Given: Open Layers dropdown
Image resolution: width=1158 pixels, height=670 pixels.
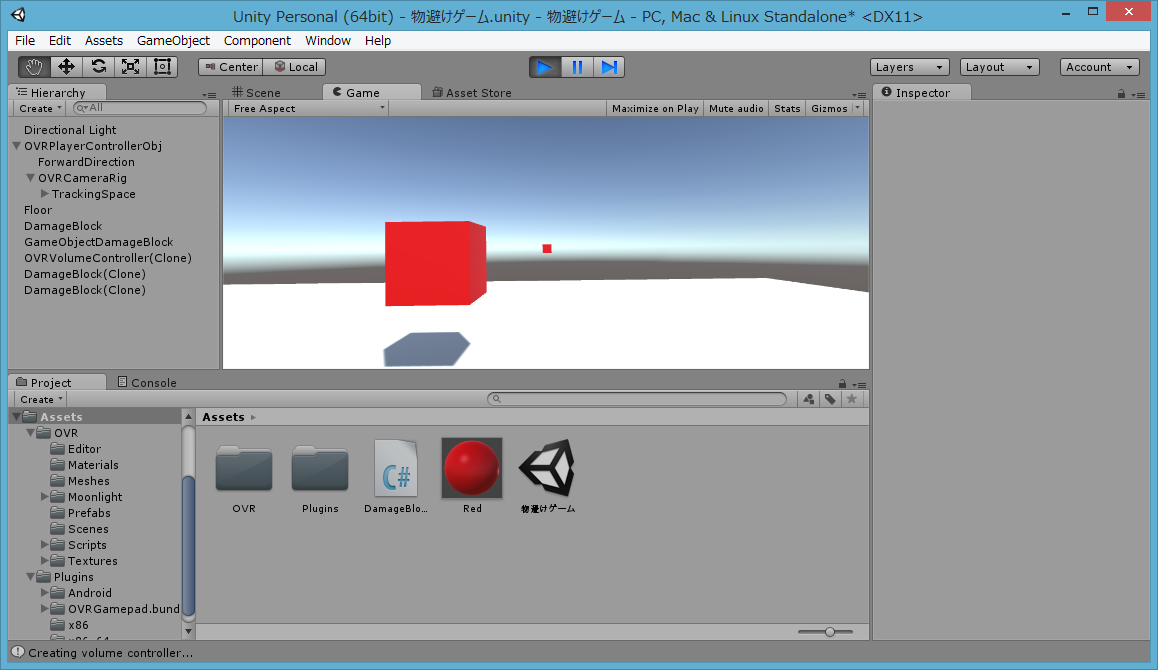Looking at the screenshot, I should (909, 67).
